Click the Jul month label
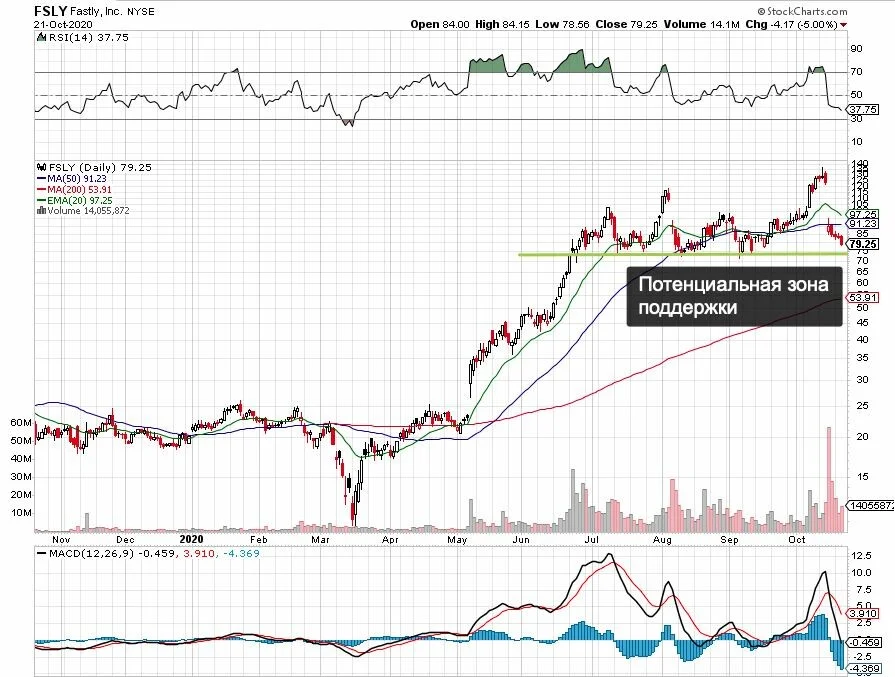The height and width of the screenshot is (677, 895). click(x=591, y=539)
